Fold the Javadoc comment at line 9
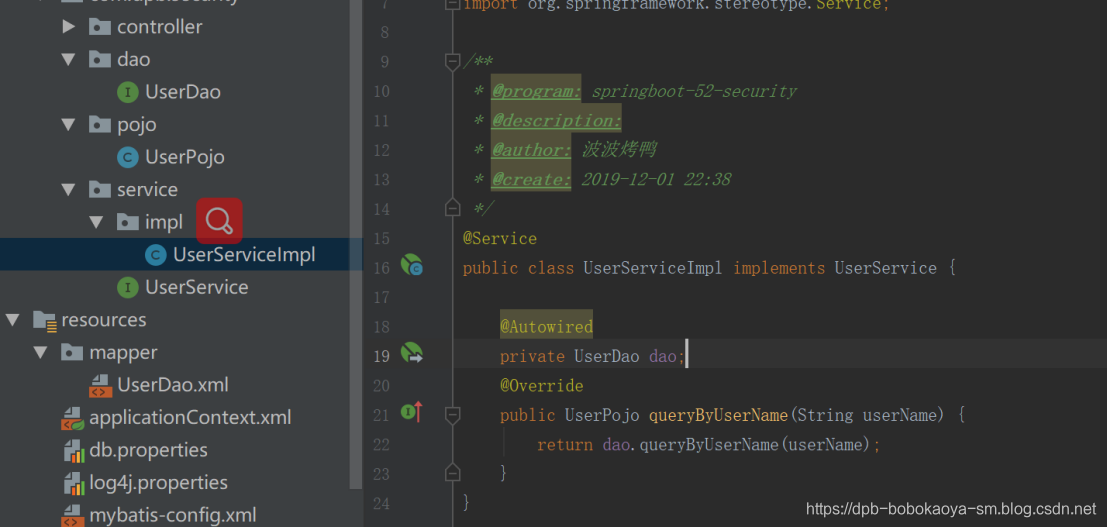 coord(453,62)
